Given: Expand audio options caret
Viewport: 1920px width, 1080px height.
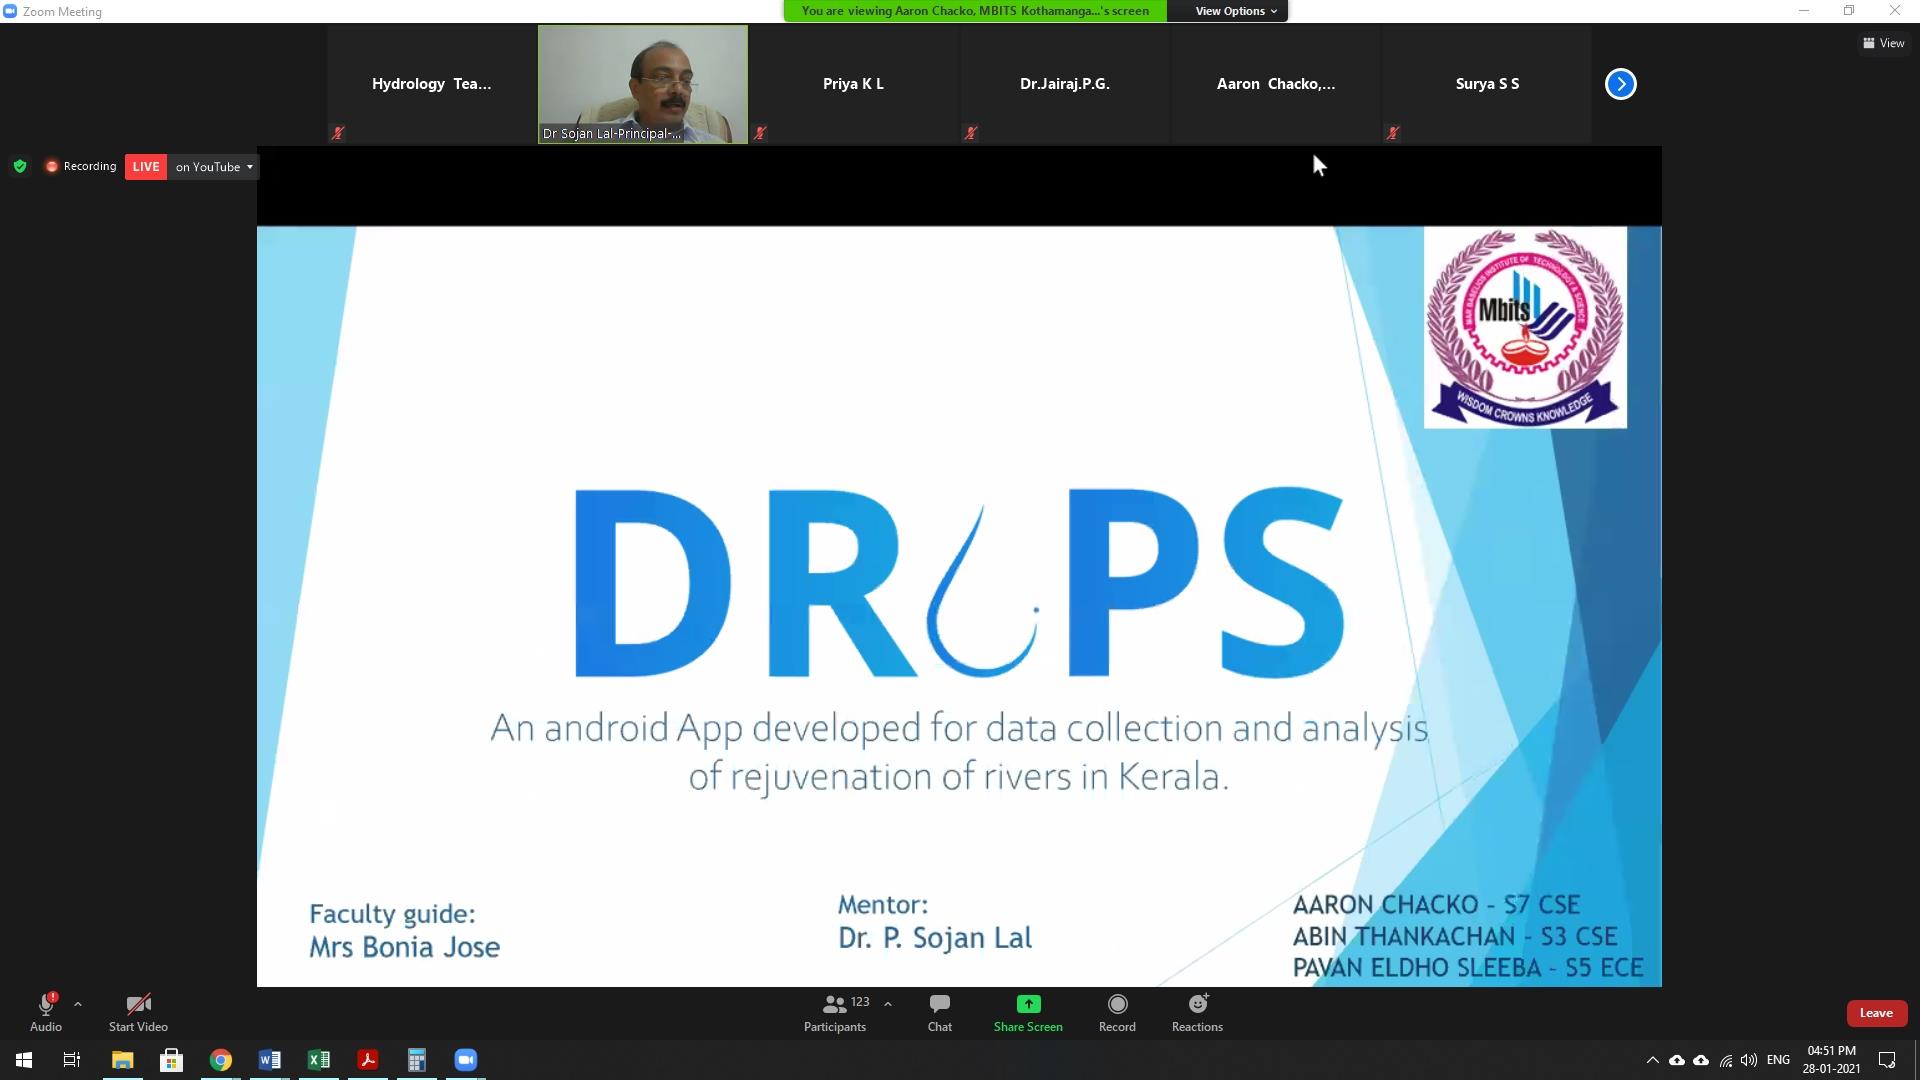Looking at the screenshot, I should [x=78, y=1004].
